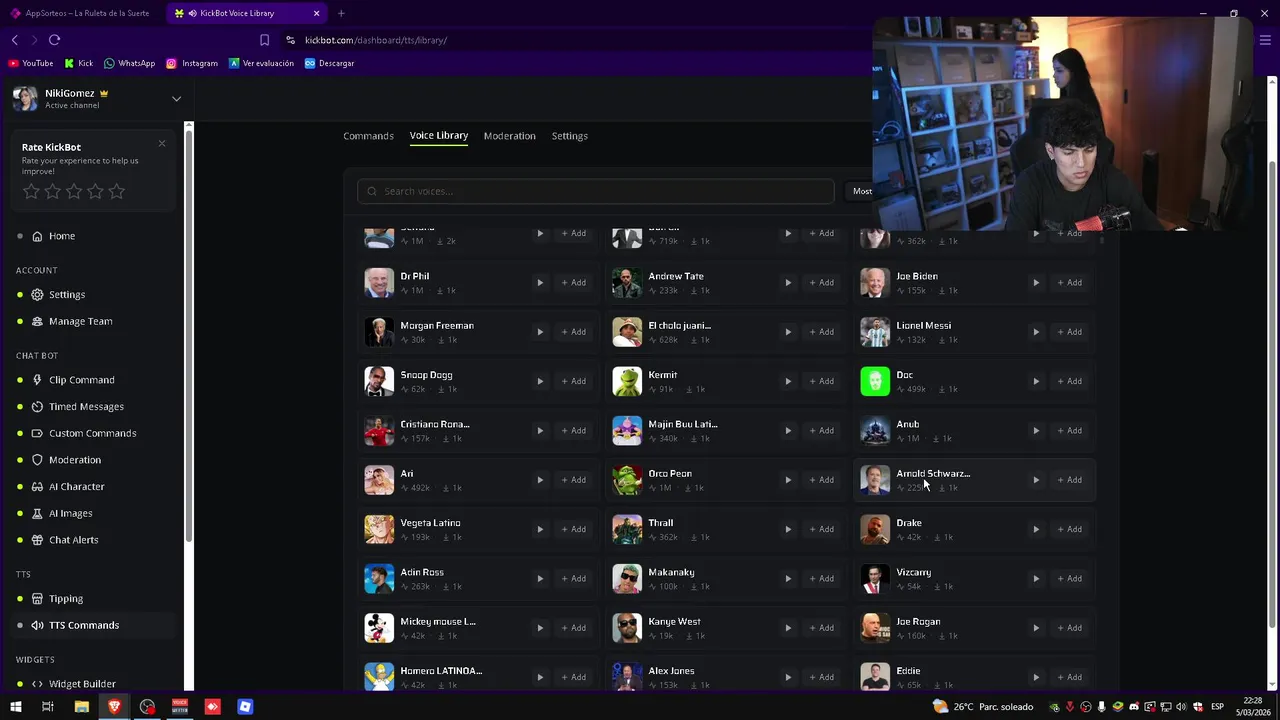Open Custom Commands page
The height and width of the screenshot is (720, 1280).
[92, 433]
